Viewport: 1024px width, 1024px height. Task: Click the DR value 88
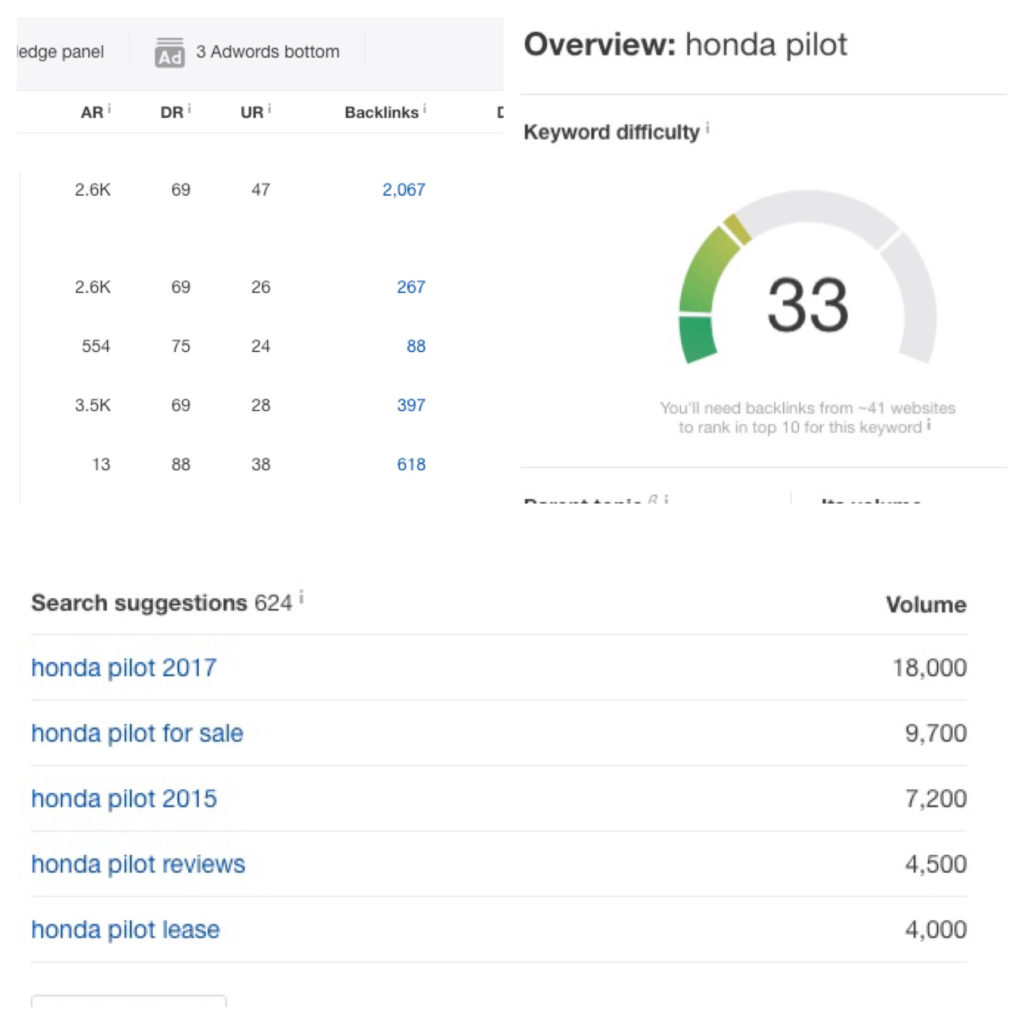point(181,465)
